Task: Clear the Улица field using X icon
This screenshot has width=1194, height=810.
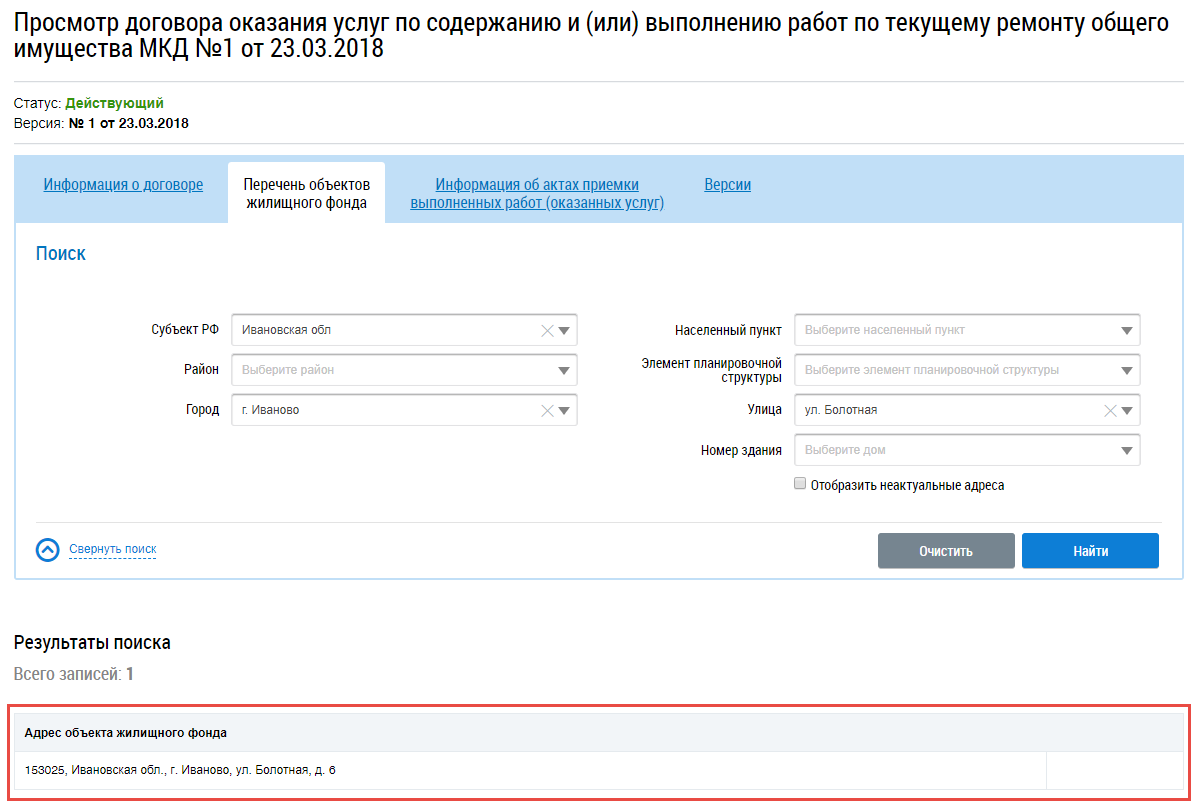Action: coord(1110,410)
